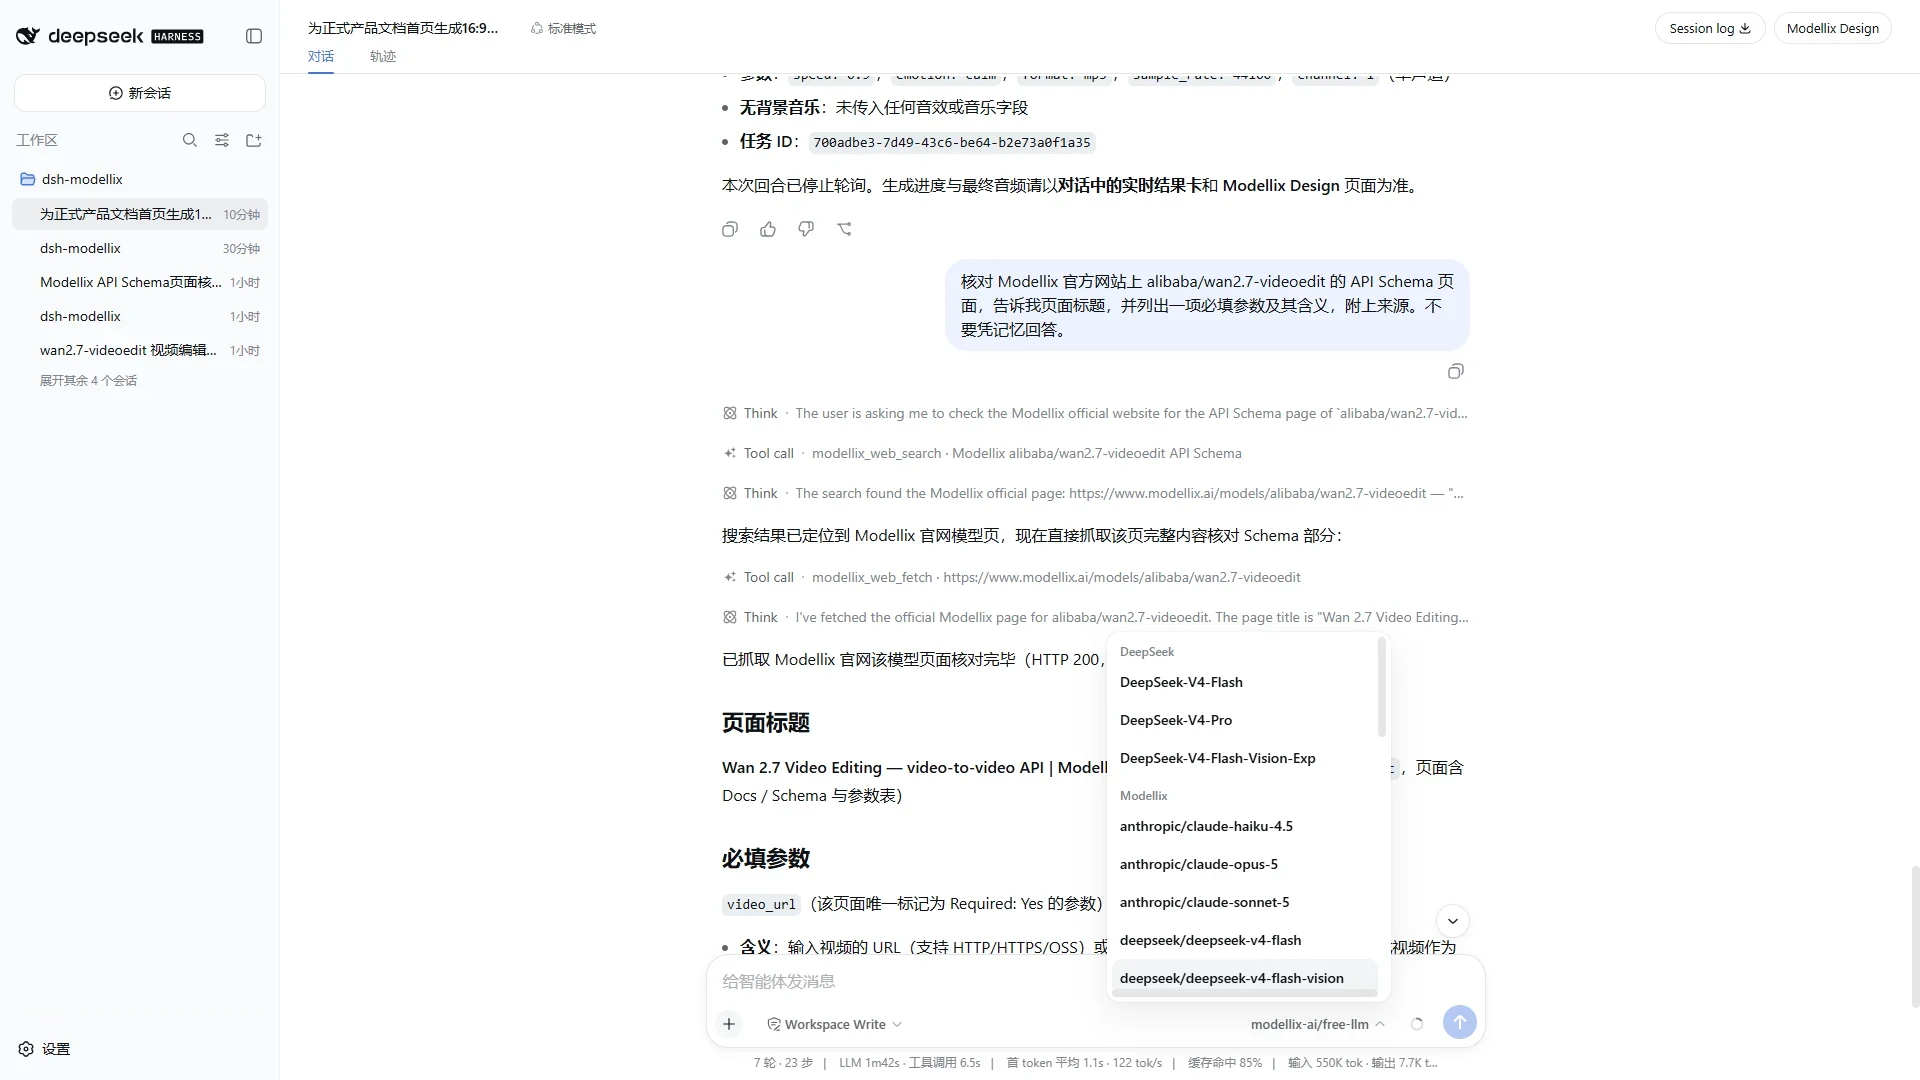Screen dimensions: 1920x1080
Task: Add attachment with plus icon
Action: [x=729, y=1023]
